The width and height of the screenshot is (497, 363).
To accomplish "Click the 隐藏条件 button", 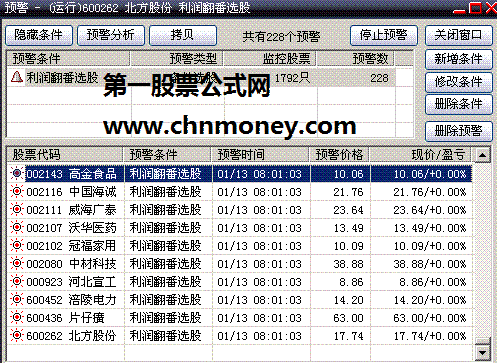I will (x=39, y=35).
